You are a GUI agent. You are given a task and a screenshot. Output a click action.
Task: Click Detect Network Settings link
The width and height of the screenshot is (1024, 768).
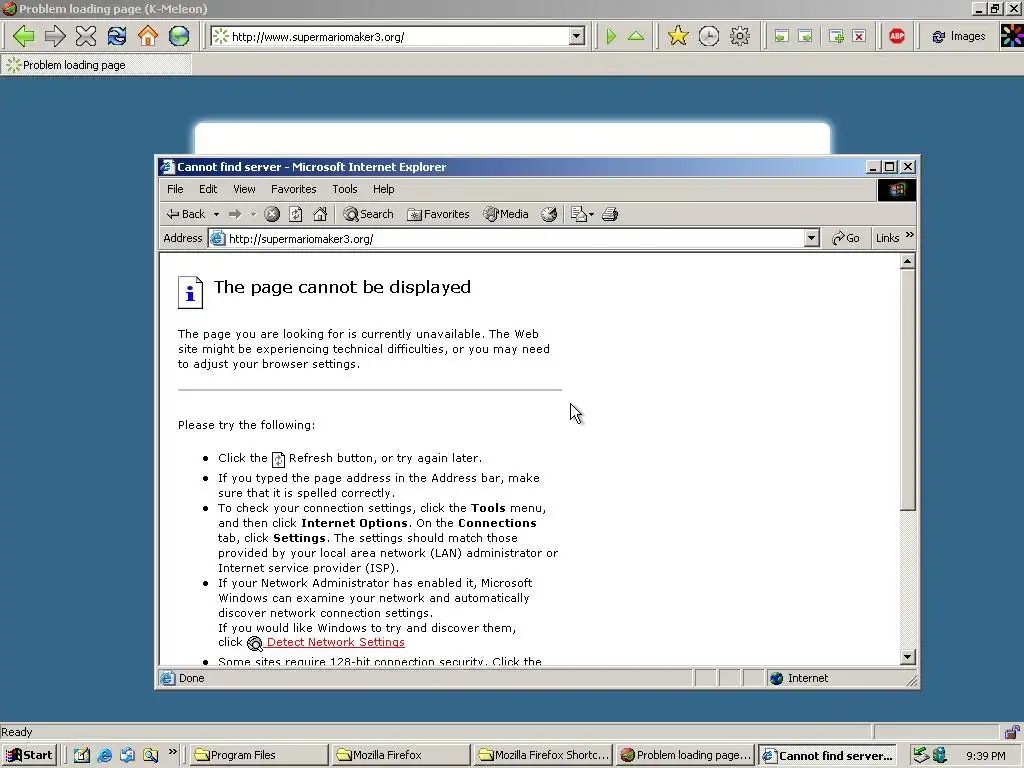click(336, 642)
